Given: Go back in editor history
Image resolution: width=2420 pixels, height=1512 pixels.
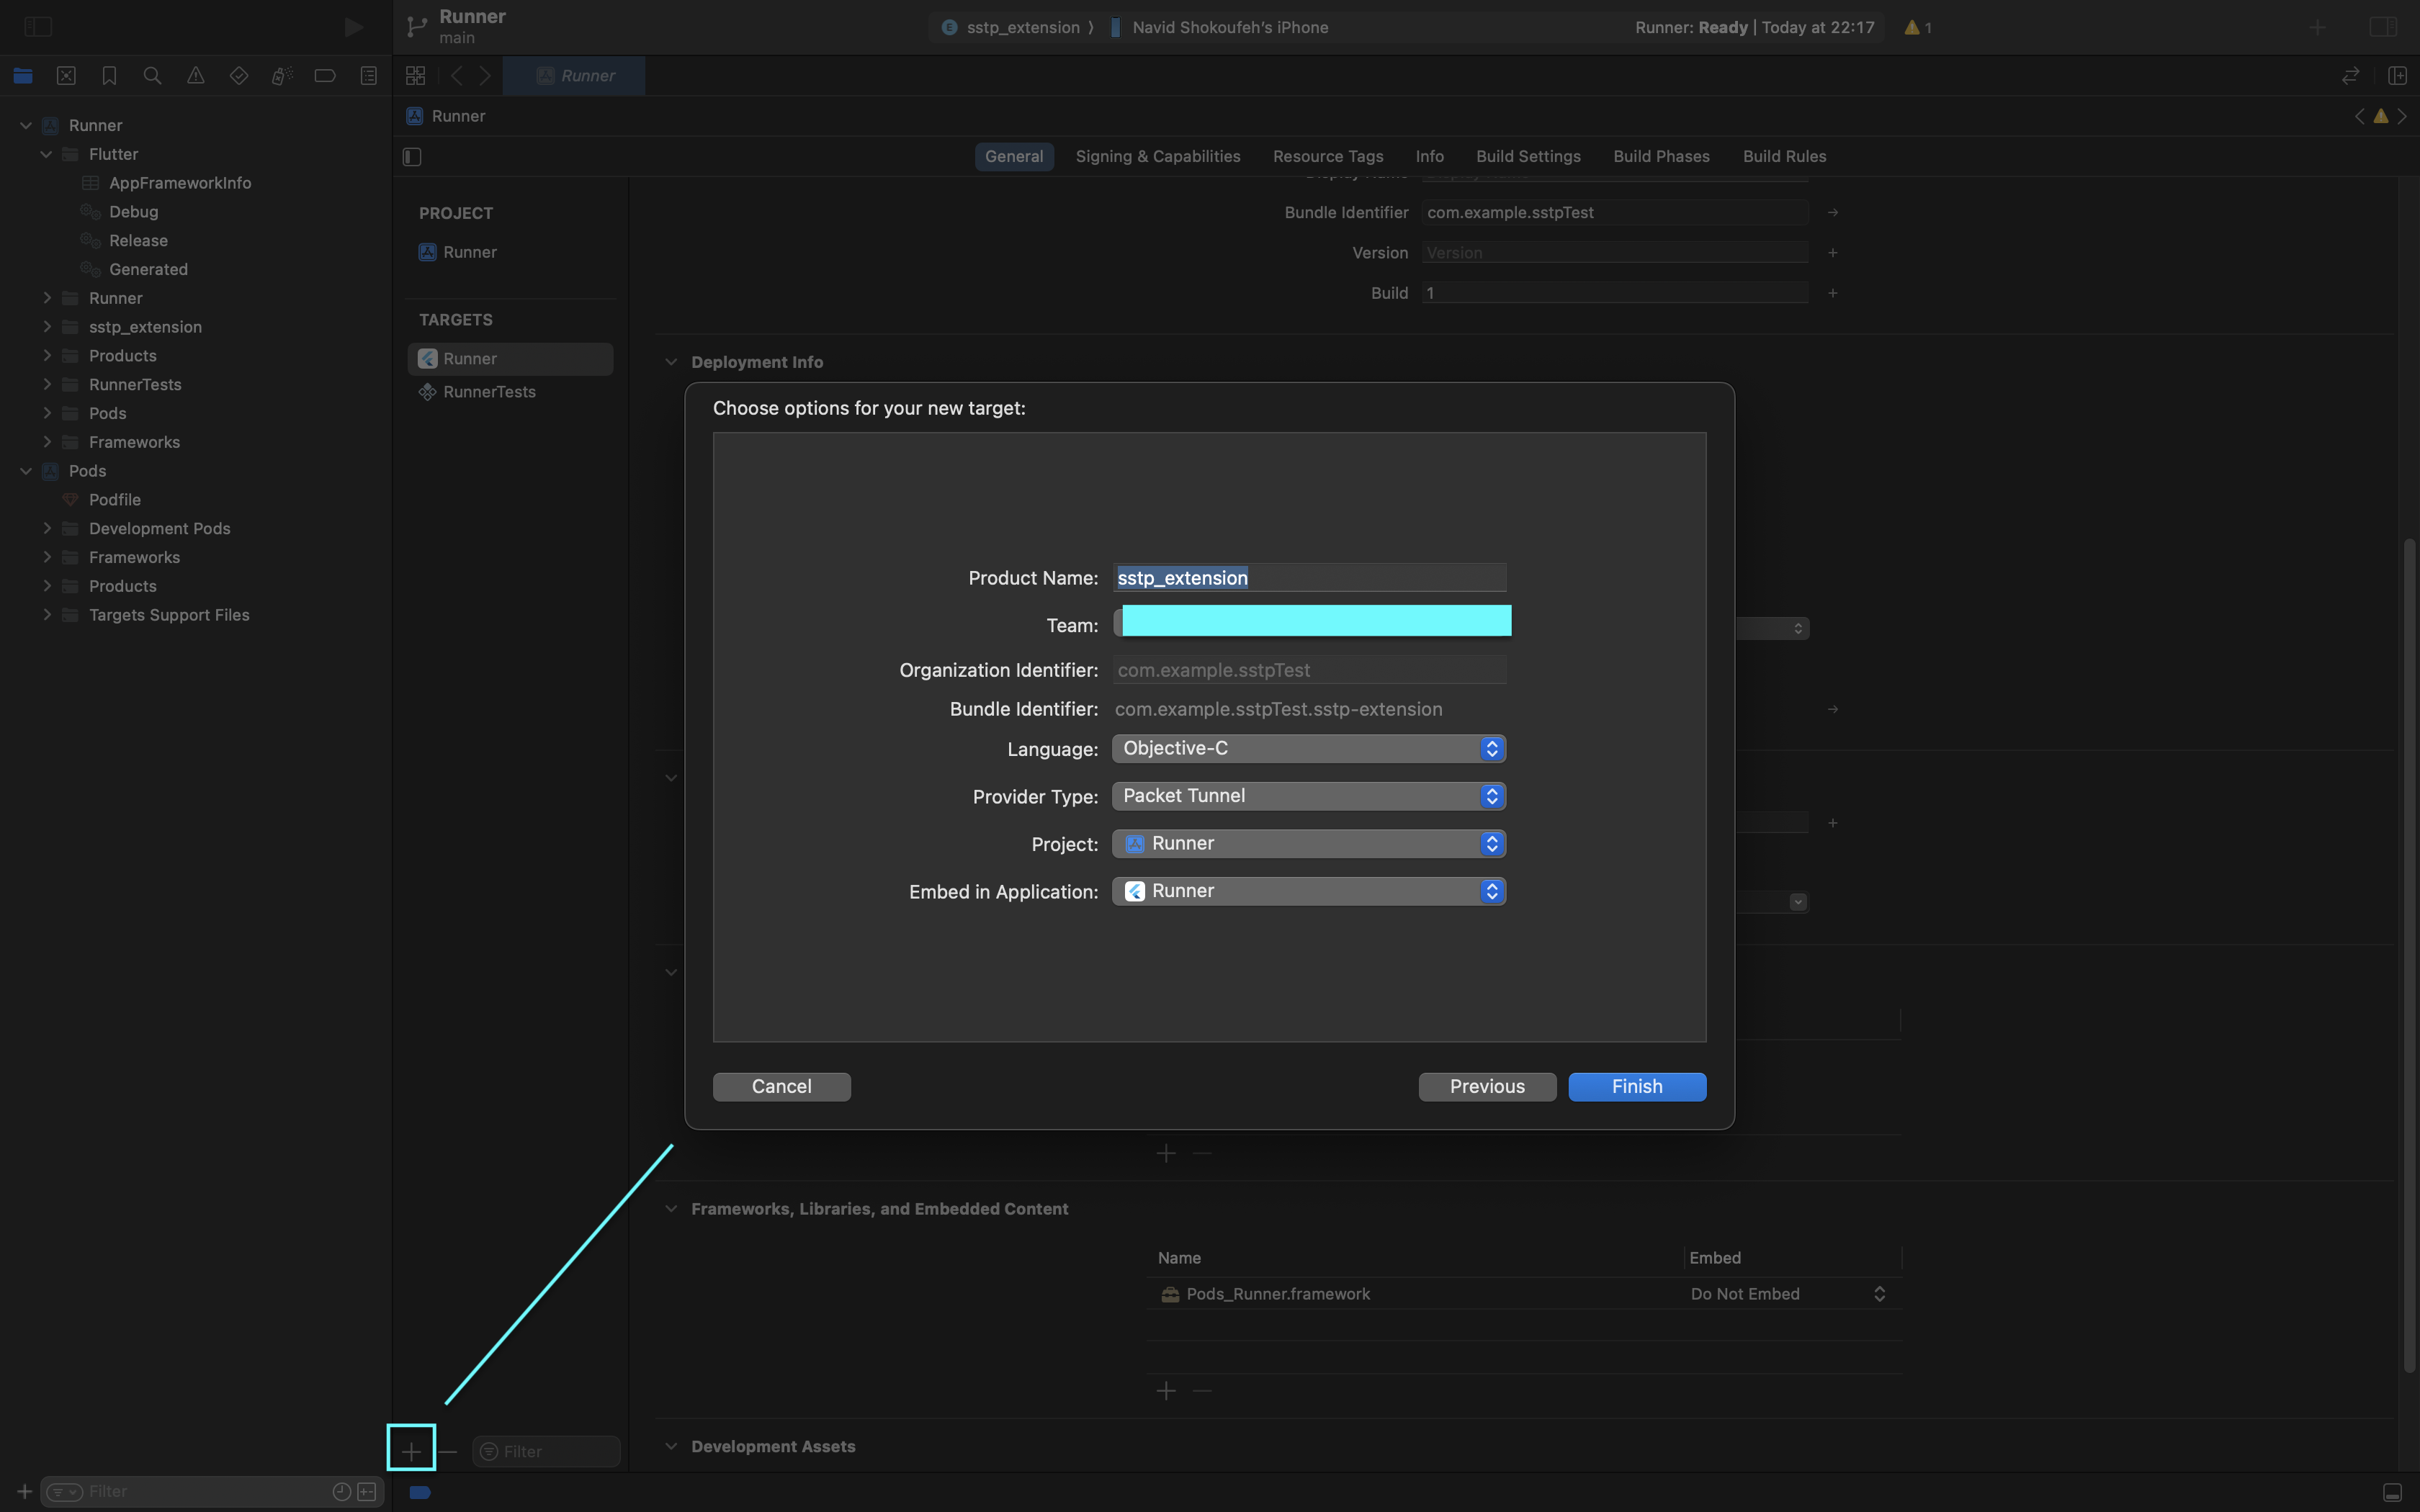Looking at the screenshot, I should pos(456,75).
